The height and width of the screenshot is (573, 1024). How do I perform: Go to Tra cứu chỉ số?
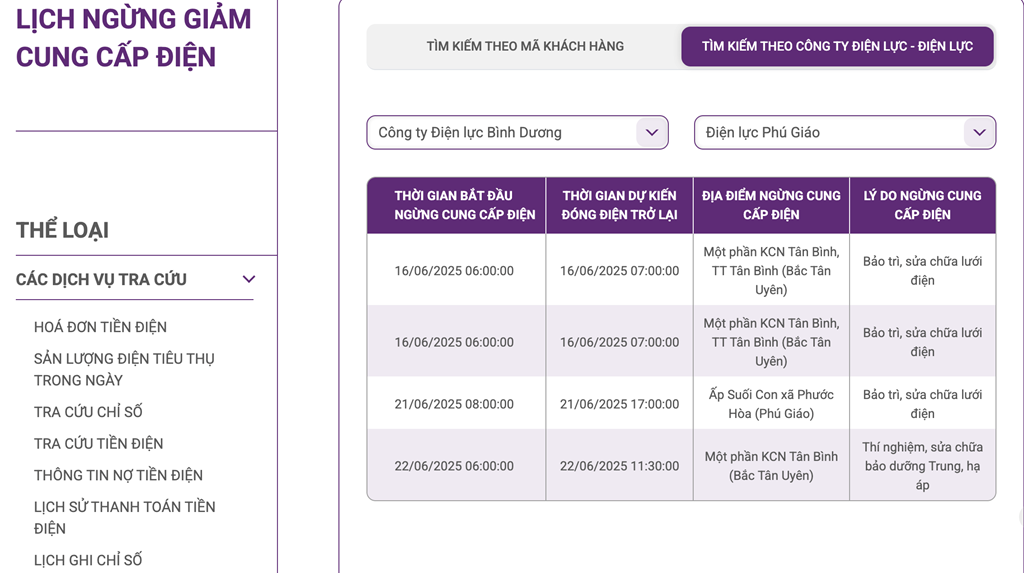tap(88, 412)
